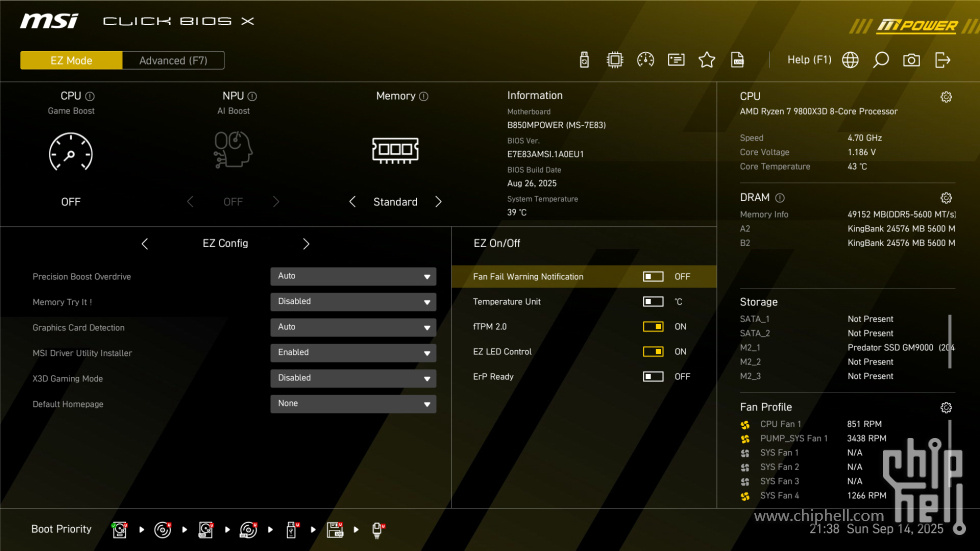Click the info icon next to DRAM
Viewport: 980px width, 551px height.
tap(780, 198)
